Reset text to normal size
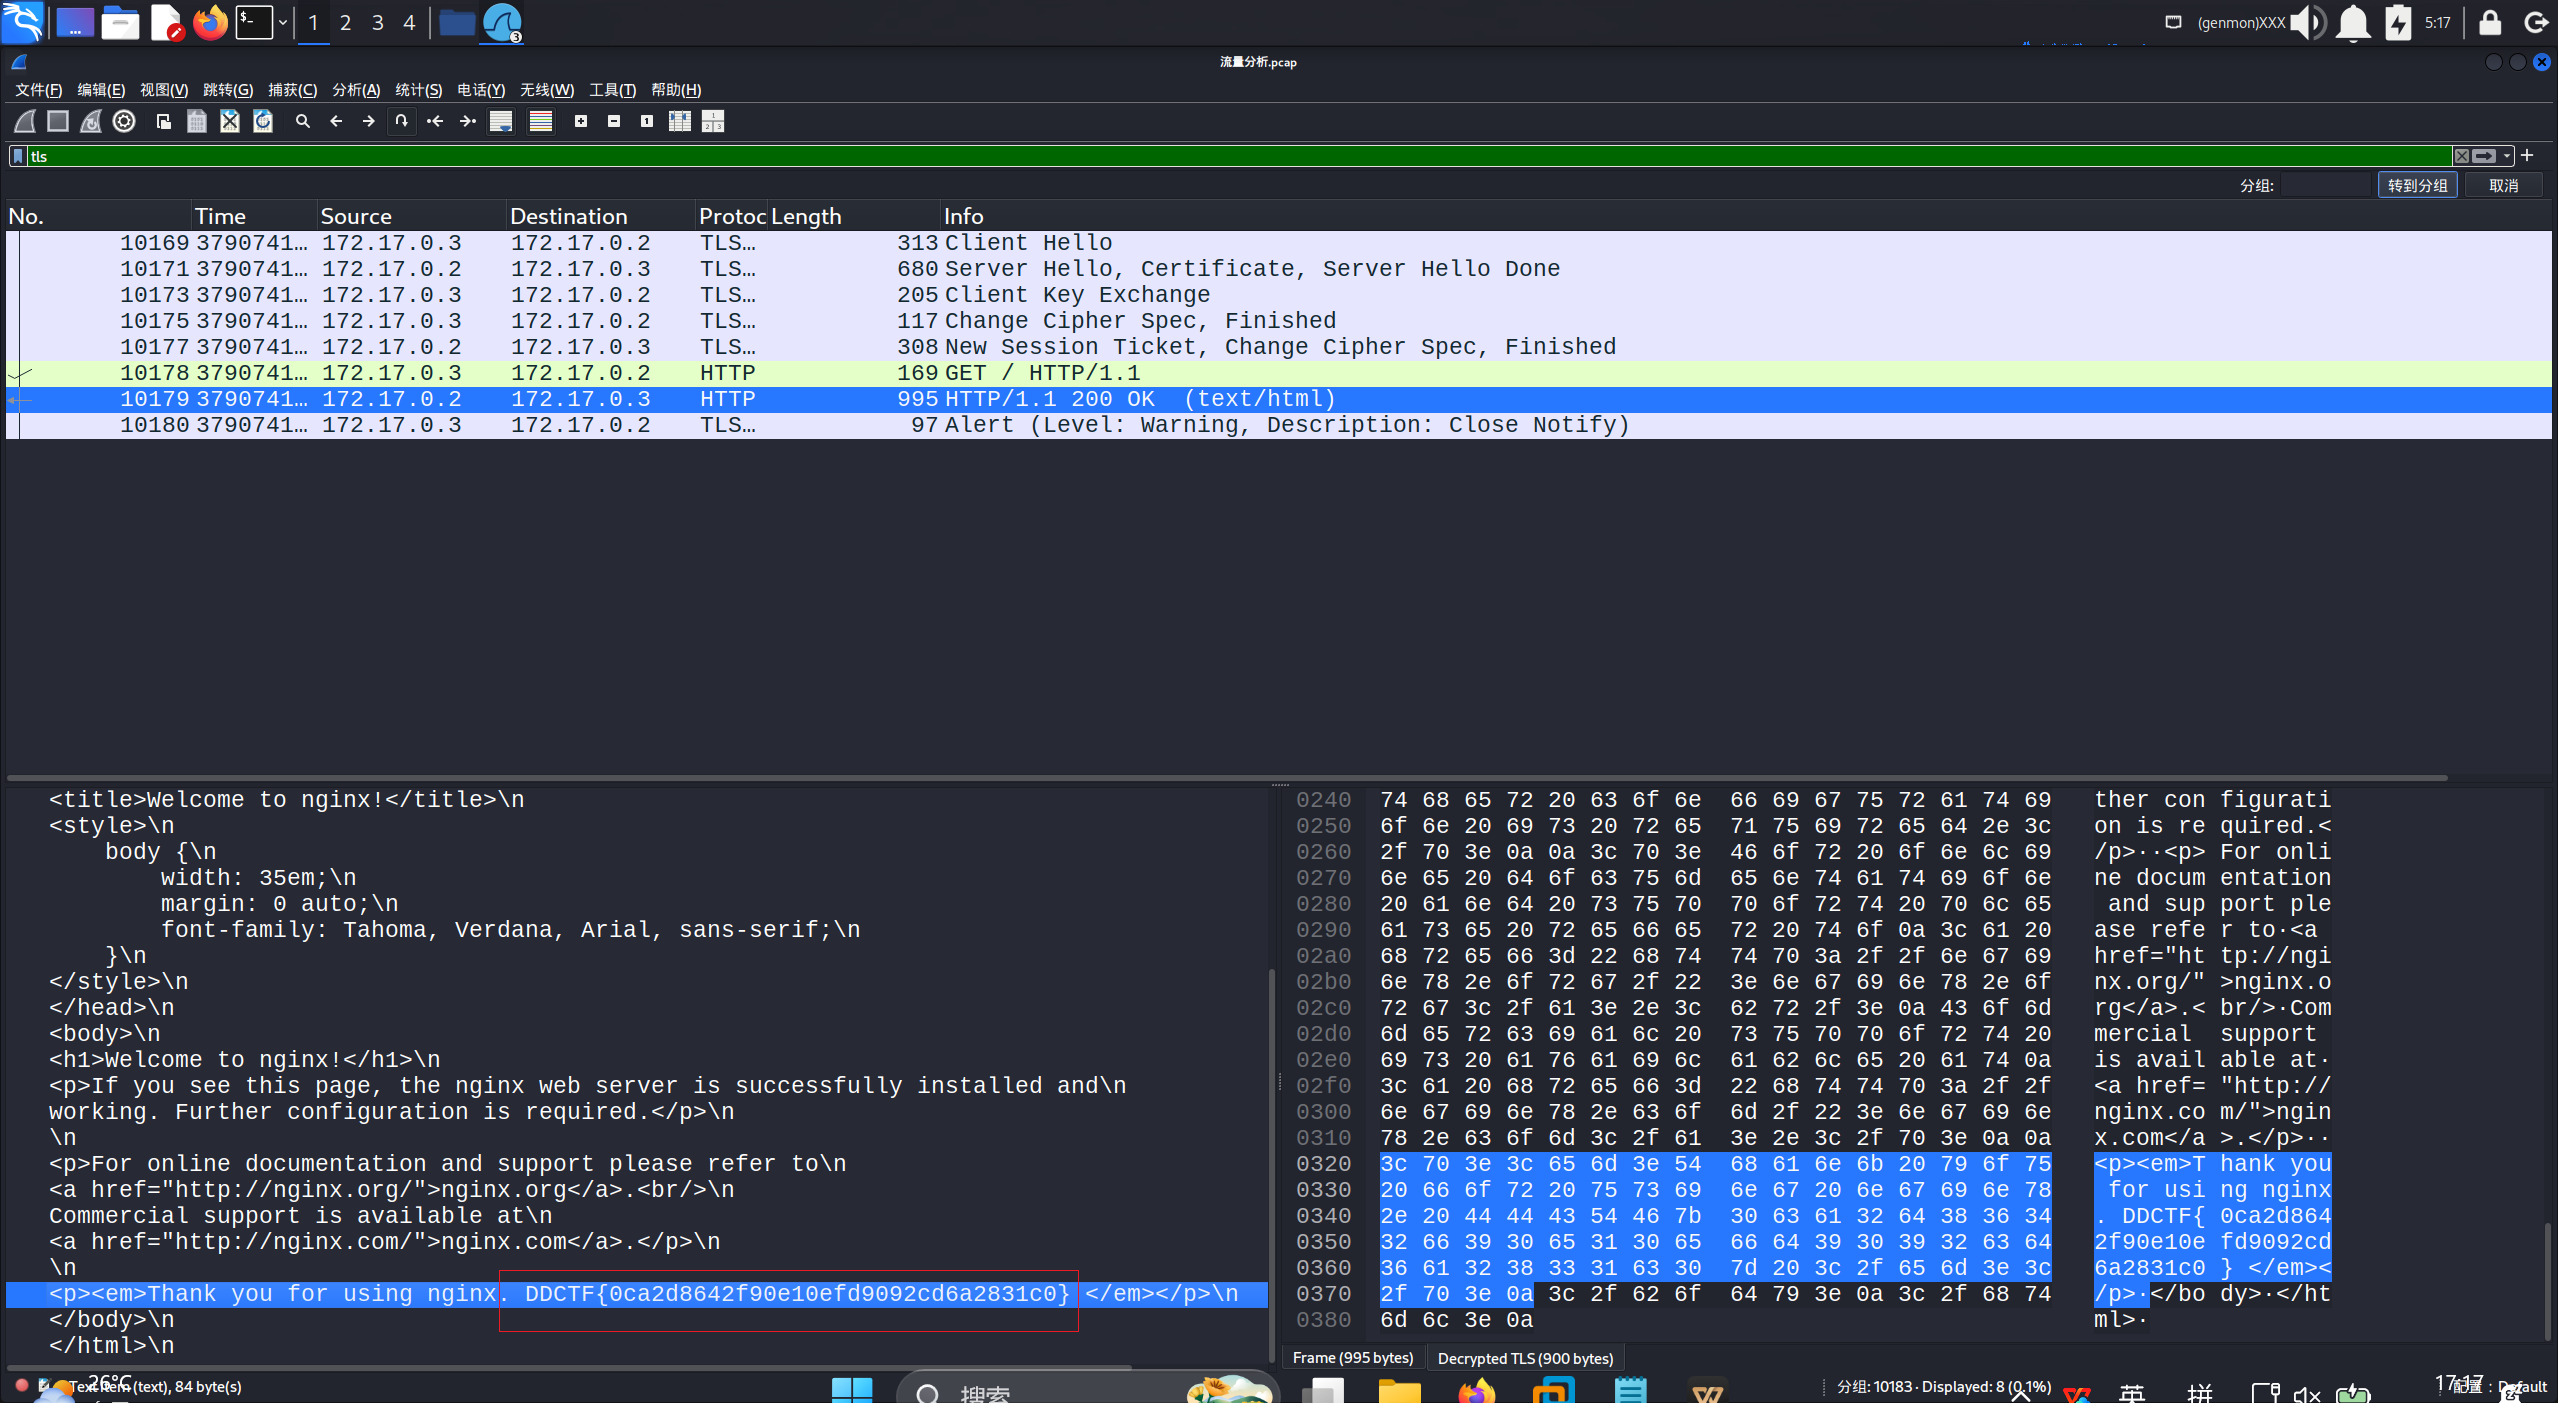Image resolution: width=2558 pixels, height=1403 pixels. tap(647, 121)
